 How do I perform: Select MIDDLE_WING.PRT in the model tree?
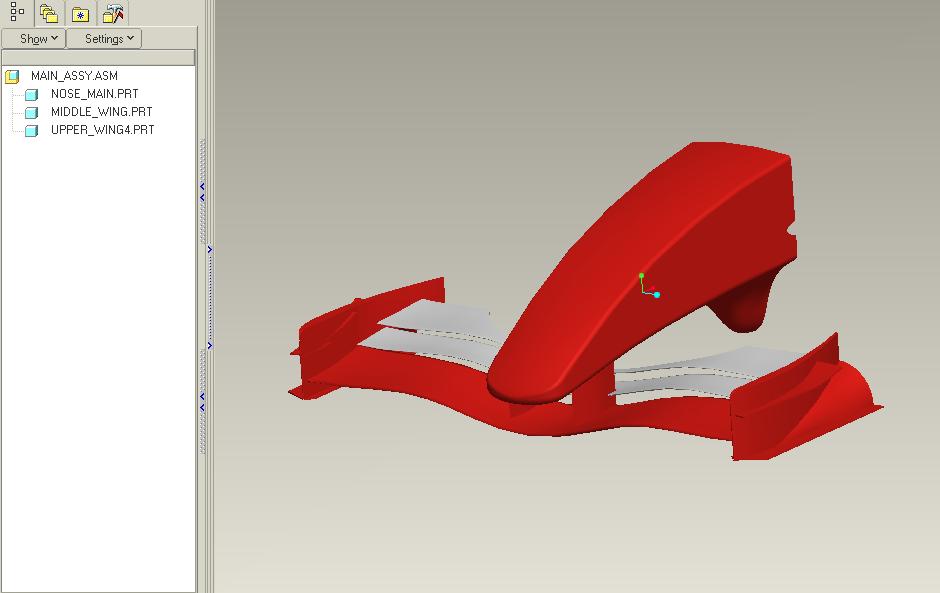coord(101,112)
